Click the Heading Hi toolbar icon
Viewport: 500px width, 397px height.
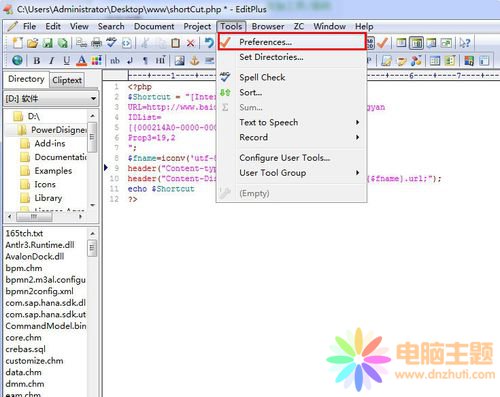click(160, 60)
